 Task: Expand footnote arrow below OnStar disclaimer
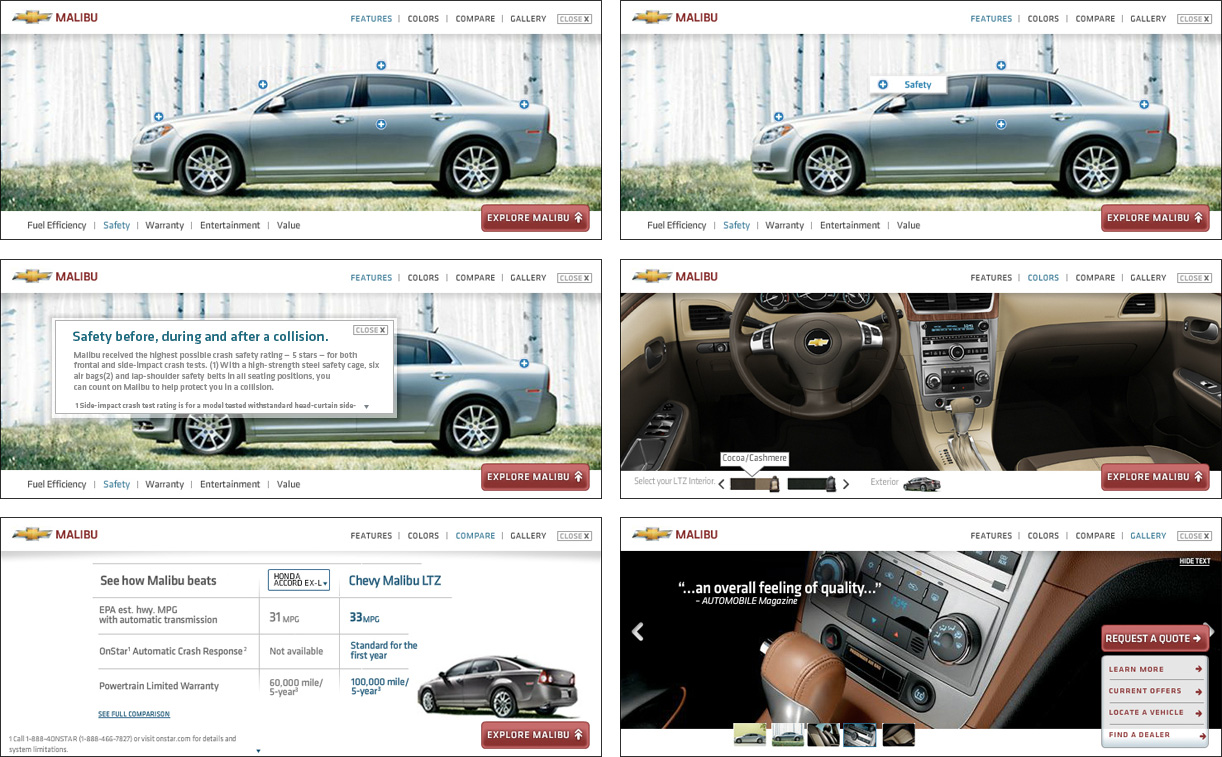pyautogui.click(x=257, y=750)
